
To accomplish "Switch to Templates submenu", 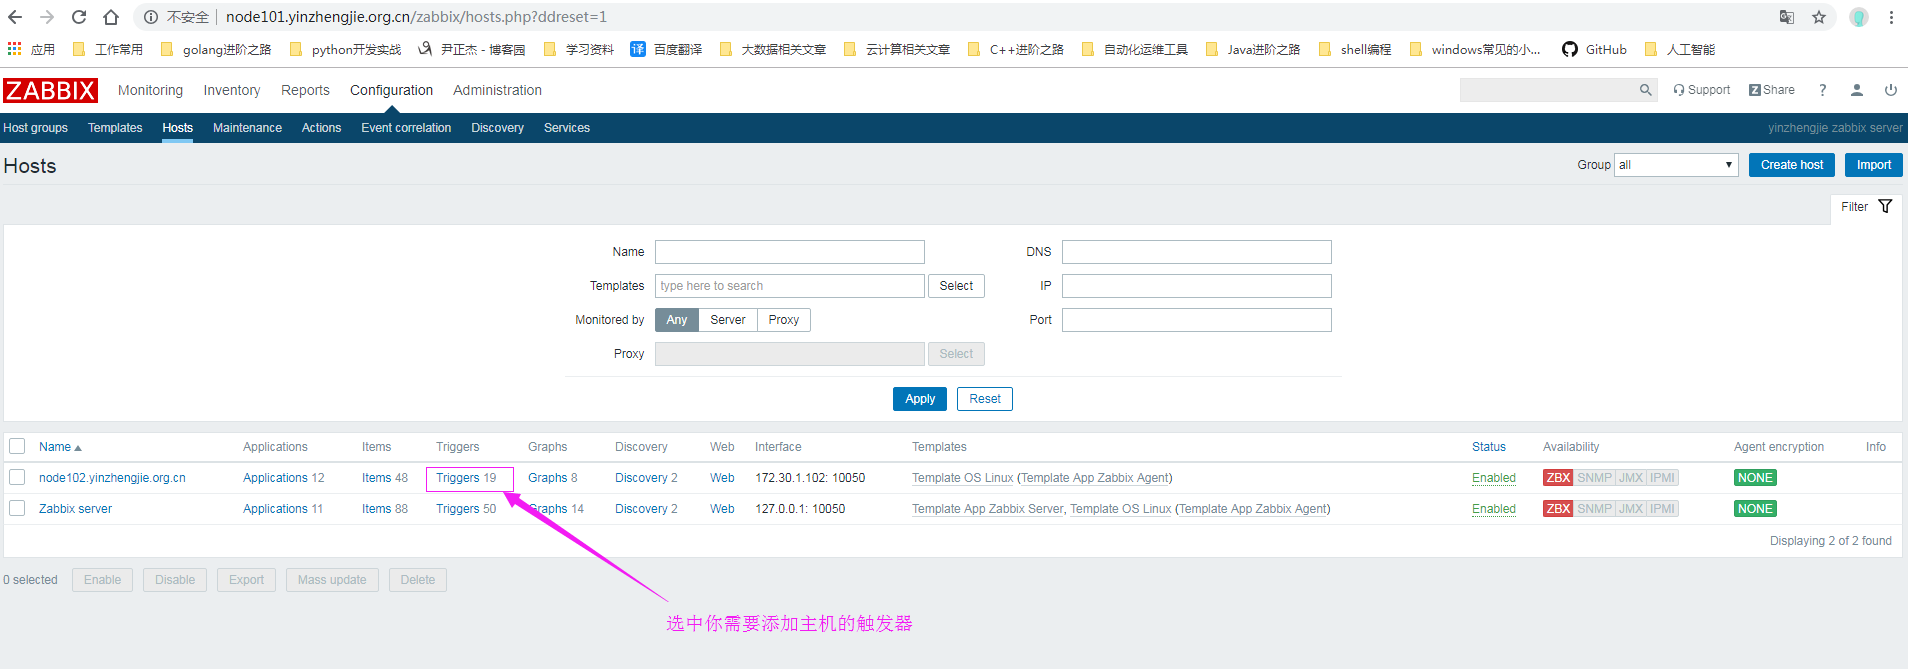I will (x=115, y=128).
